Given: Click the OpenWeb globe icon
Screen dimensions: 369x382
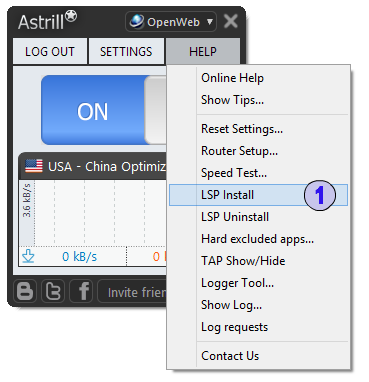Looking at the screenshot, I should point(137,22).
